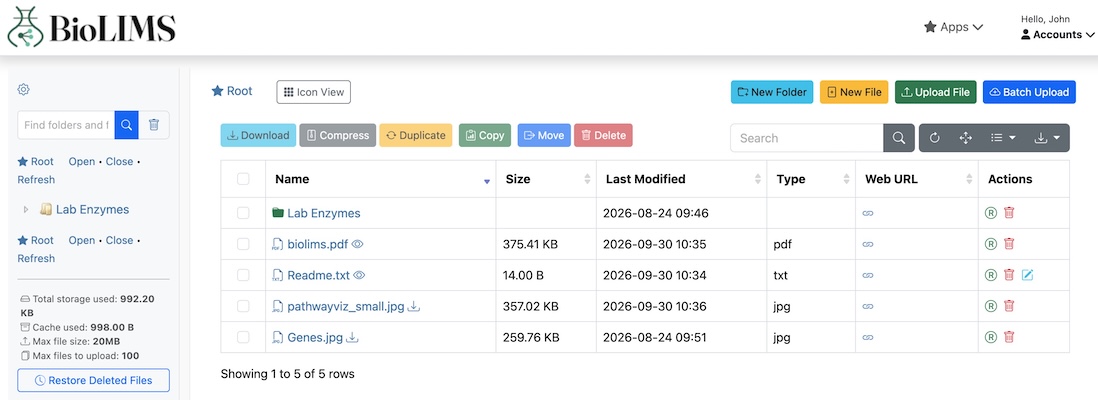
Task: Click the green R rename icon for Readme.txt
Action: pyautogui.click(x=990, y=275)
